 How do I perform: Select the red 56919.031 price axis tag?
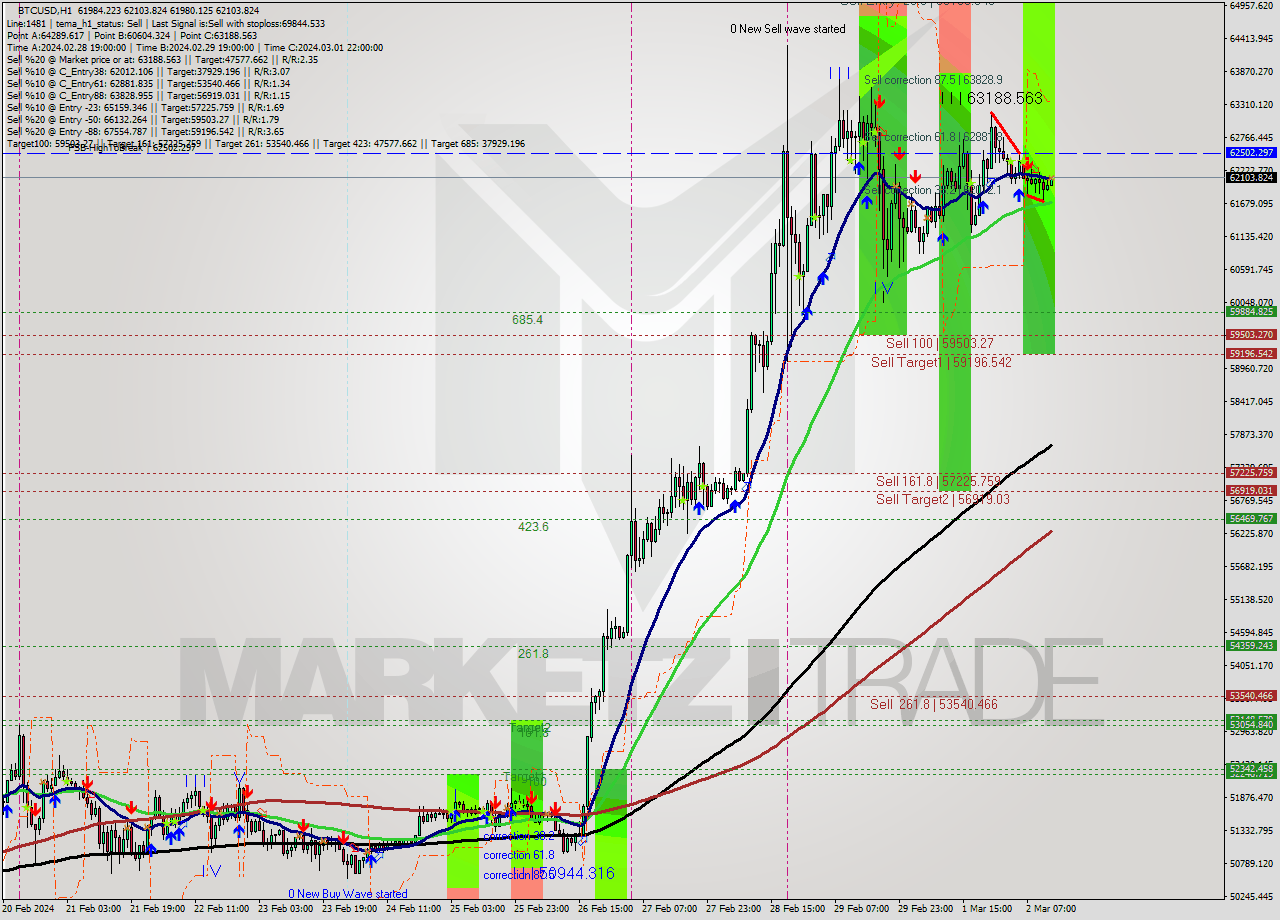click(x=1251, y=490)
